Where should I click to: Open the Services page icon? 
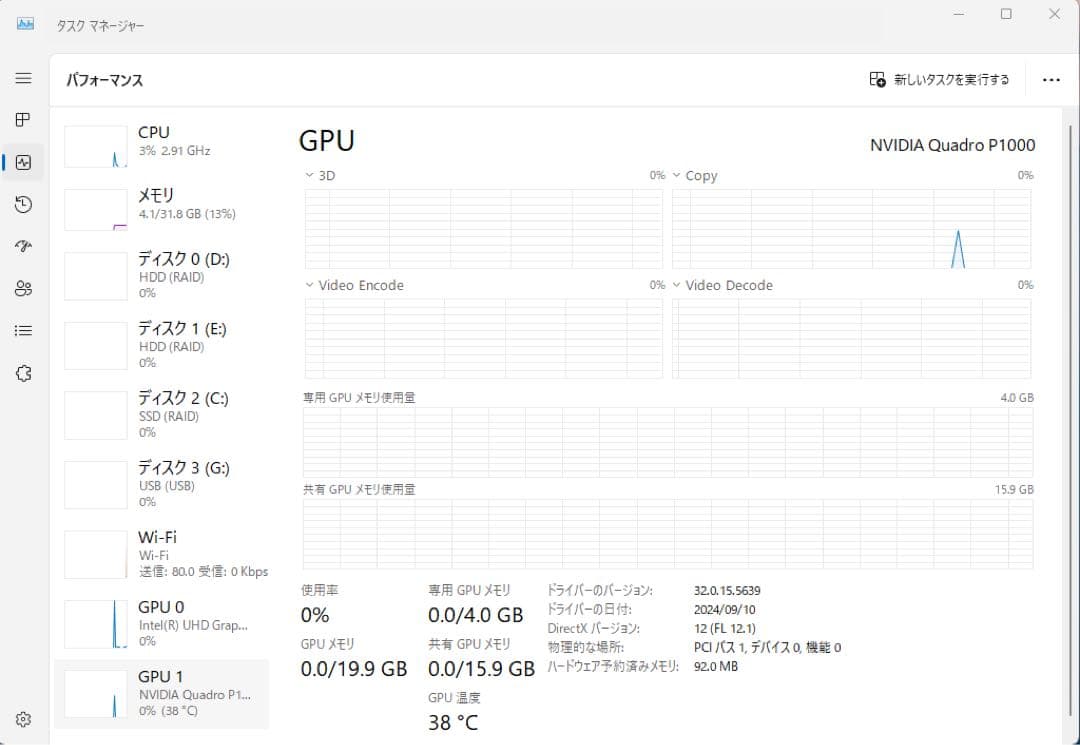[x=24, y=372]
